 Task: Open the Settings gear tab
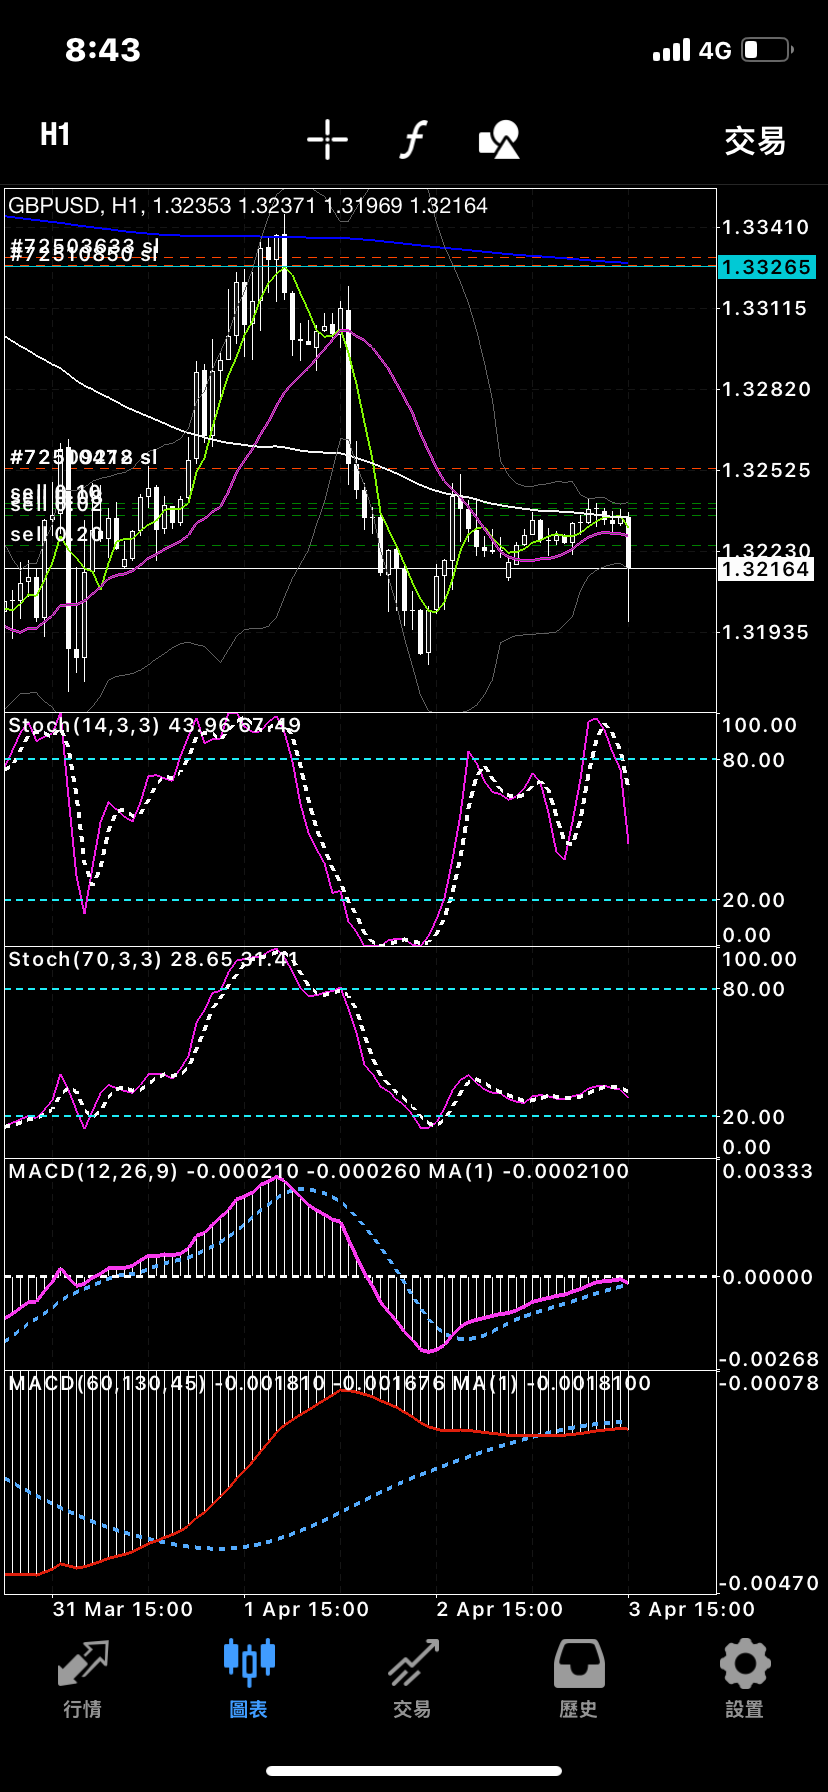tap(744, 1678)
